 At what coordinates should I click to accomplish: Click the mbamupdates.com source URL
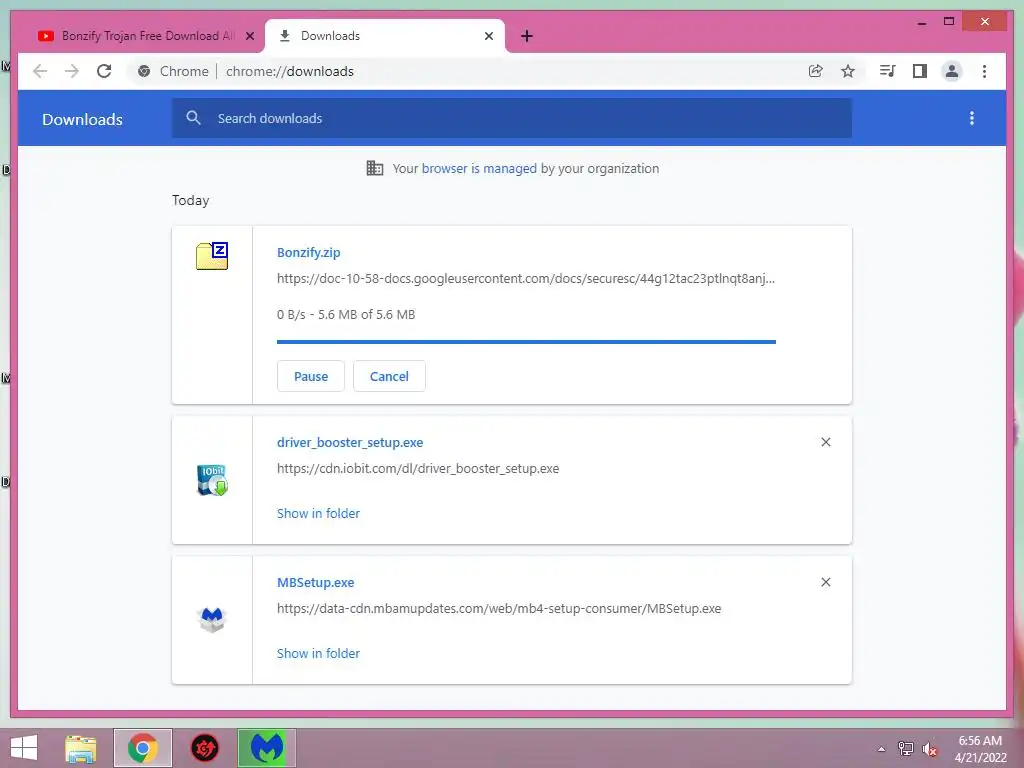[499, 609]
